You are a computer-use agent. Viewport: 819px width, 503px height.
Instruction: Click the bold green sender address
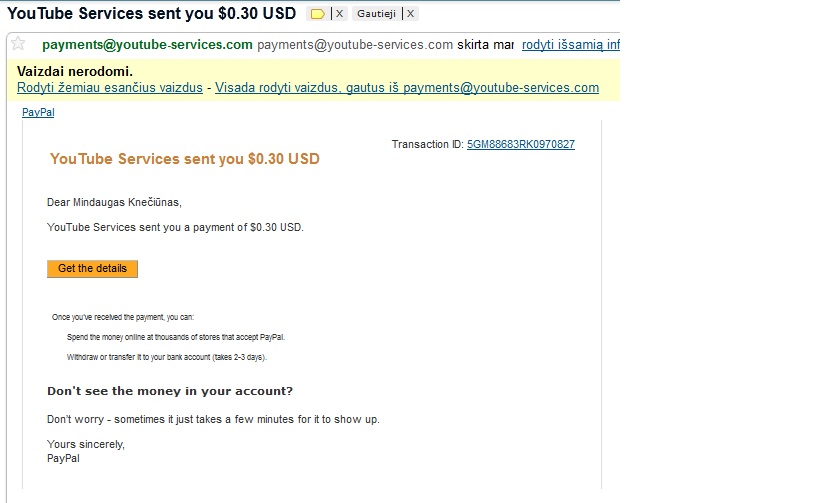pyautogui.click(x=147, y=45)
